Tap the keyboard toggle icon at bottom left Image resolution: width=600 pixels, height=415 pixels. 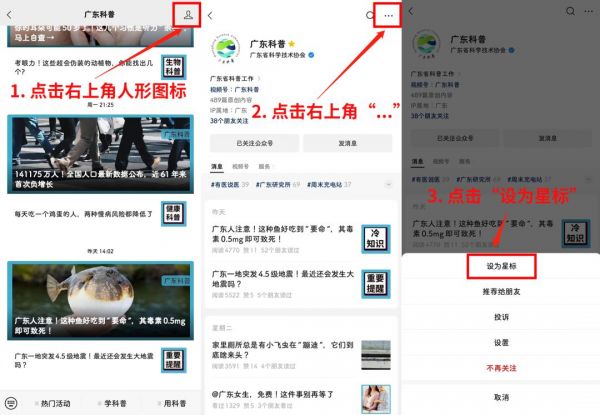[11, 403]
